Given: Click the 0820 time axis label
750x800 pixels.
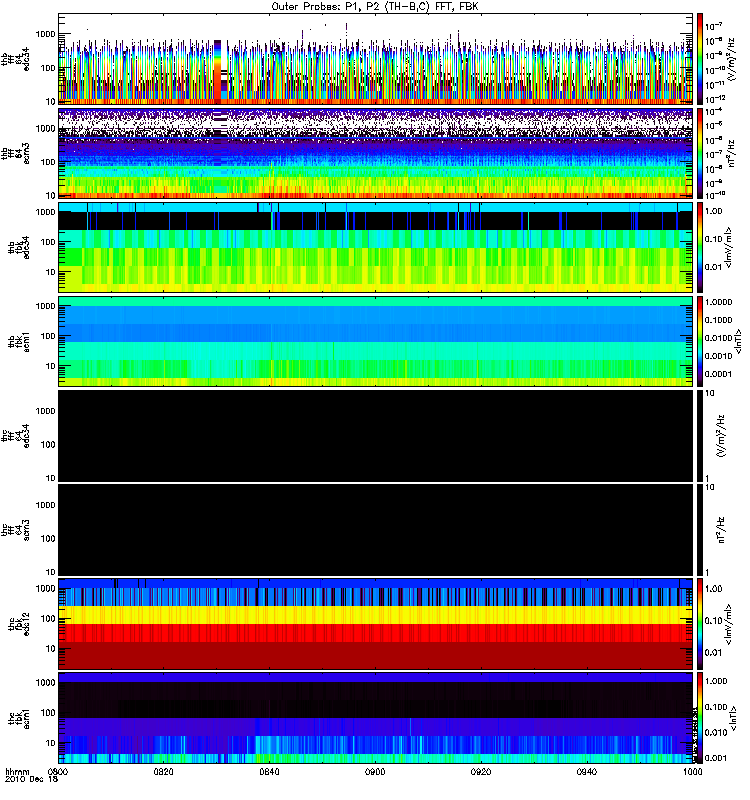Looking at the screenshot, I should (x=163, y=771).
